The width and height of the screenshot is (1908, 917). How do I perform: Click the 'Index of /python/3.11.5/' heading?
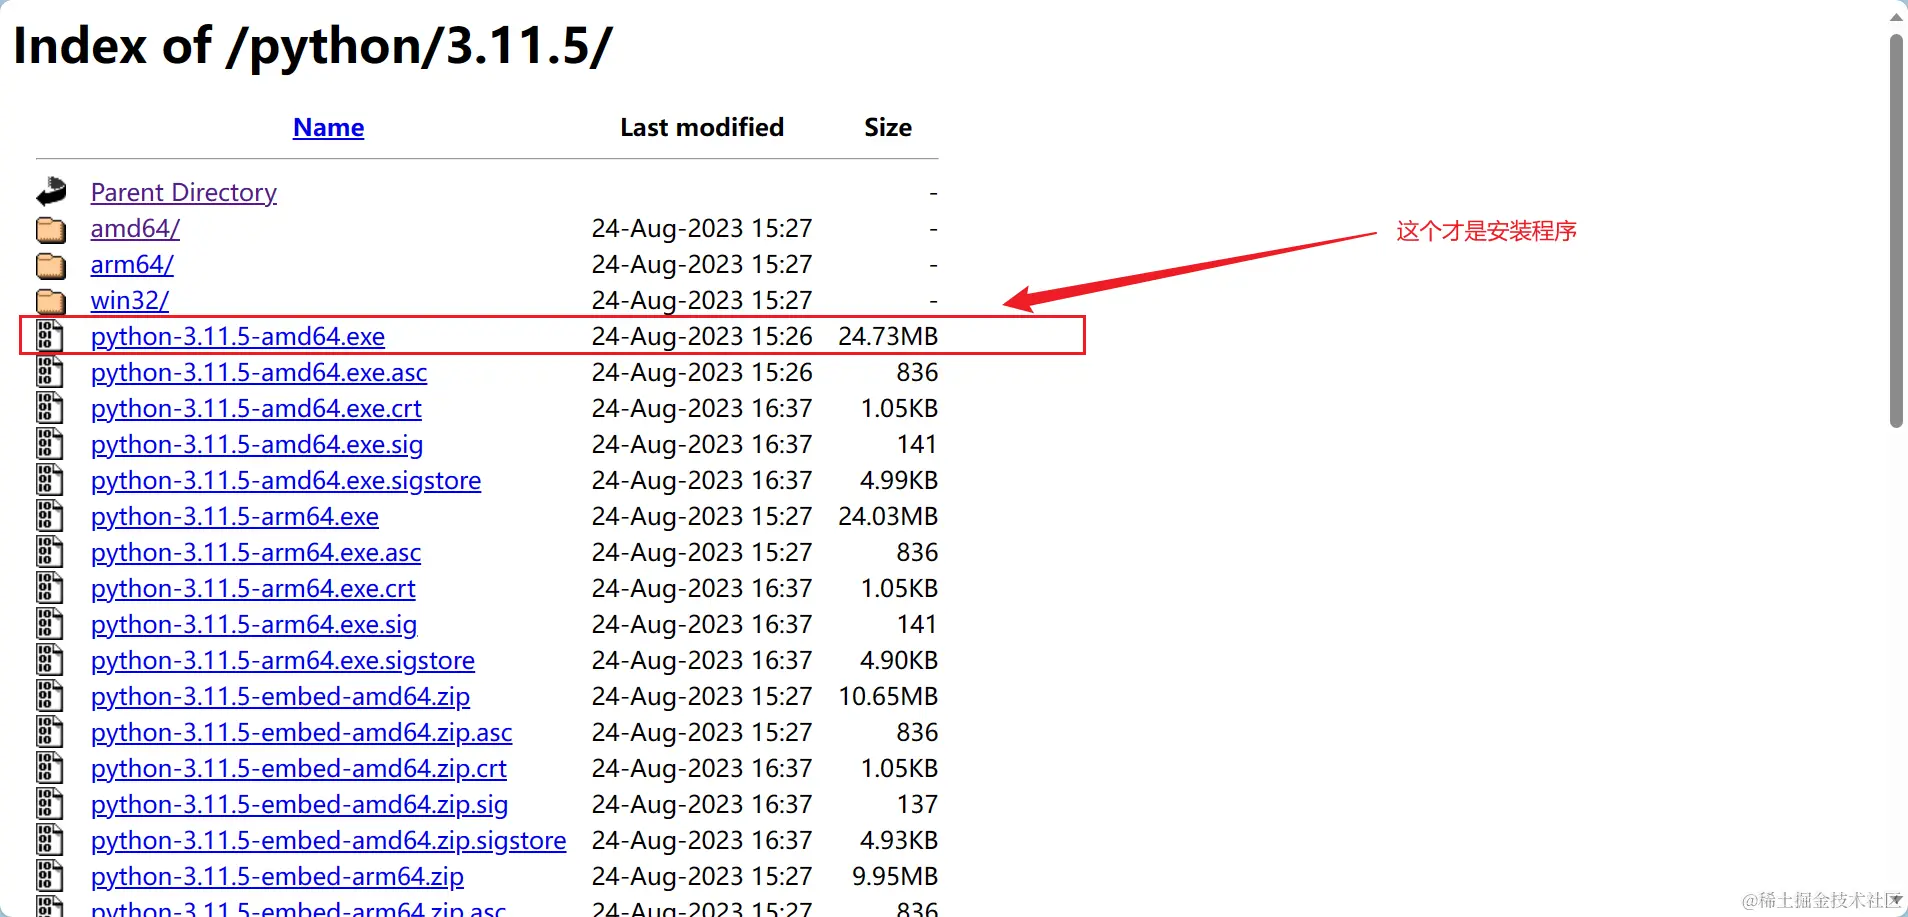coord(312,46)
